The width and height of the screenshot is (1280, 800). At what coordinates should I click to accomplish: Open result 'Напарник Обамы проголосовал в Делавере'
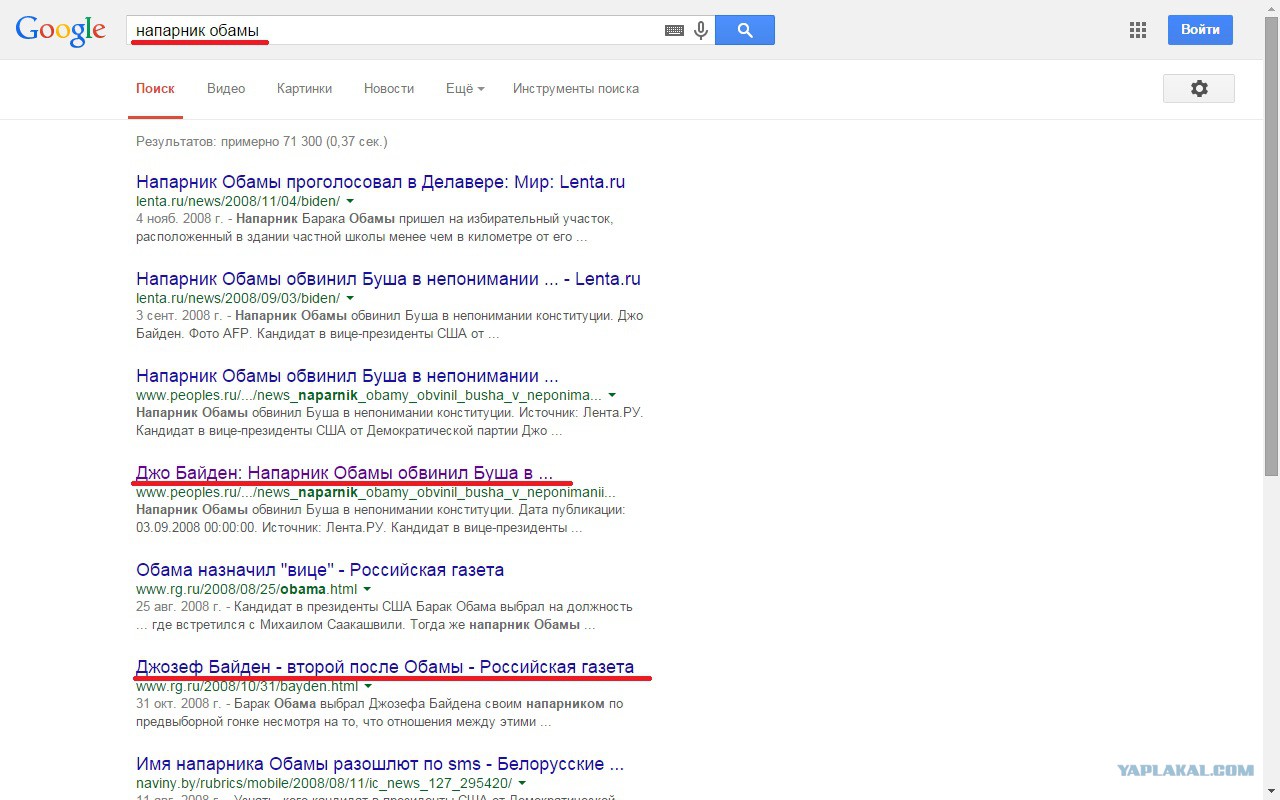coord(380,182)
